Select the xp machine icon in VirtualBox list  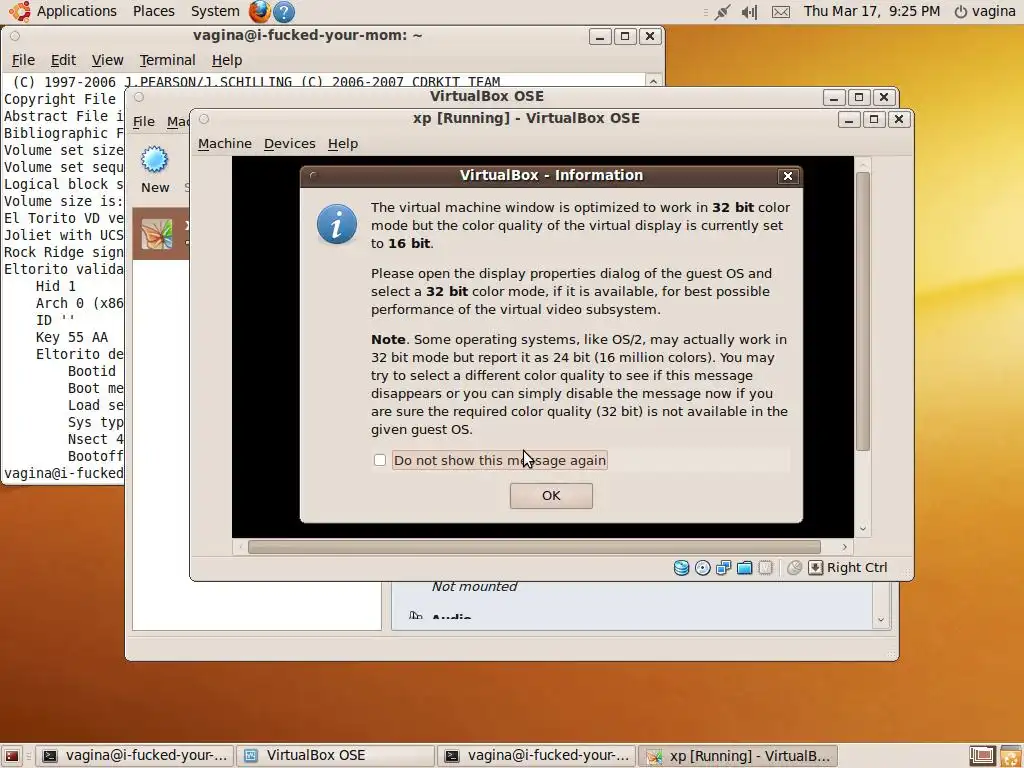point(157,234)
